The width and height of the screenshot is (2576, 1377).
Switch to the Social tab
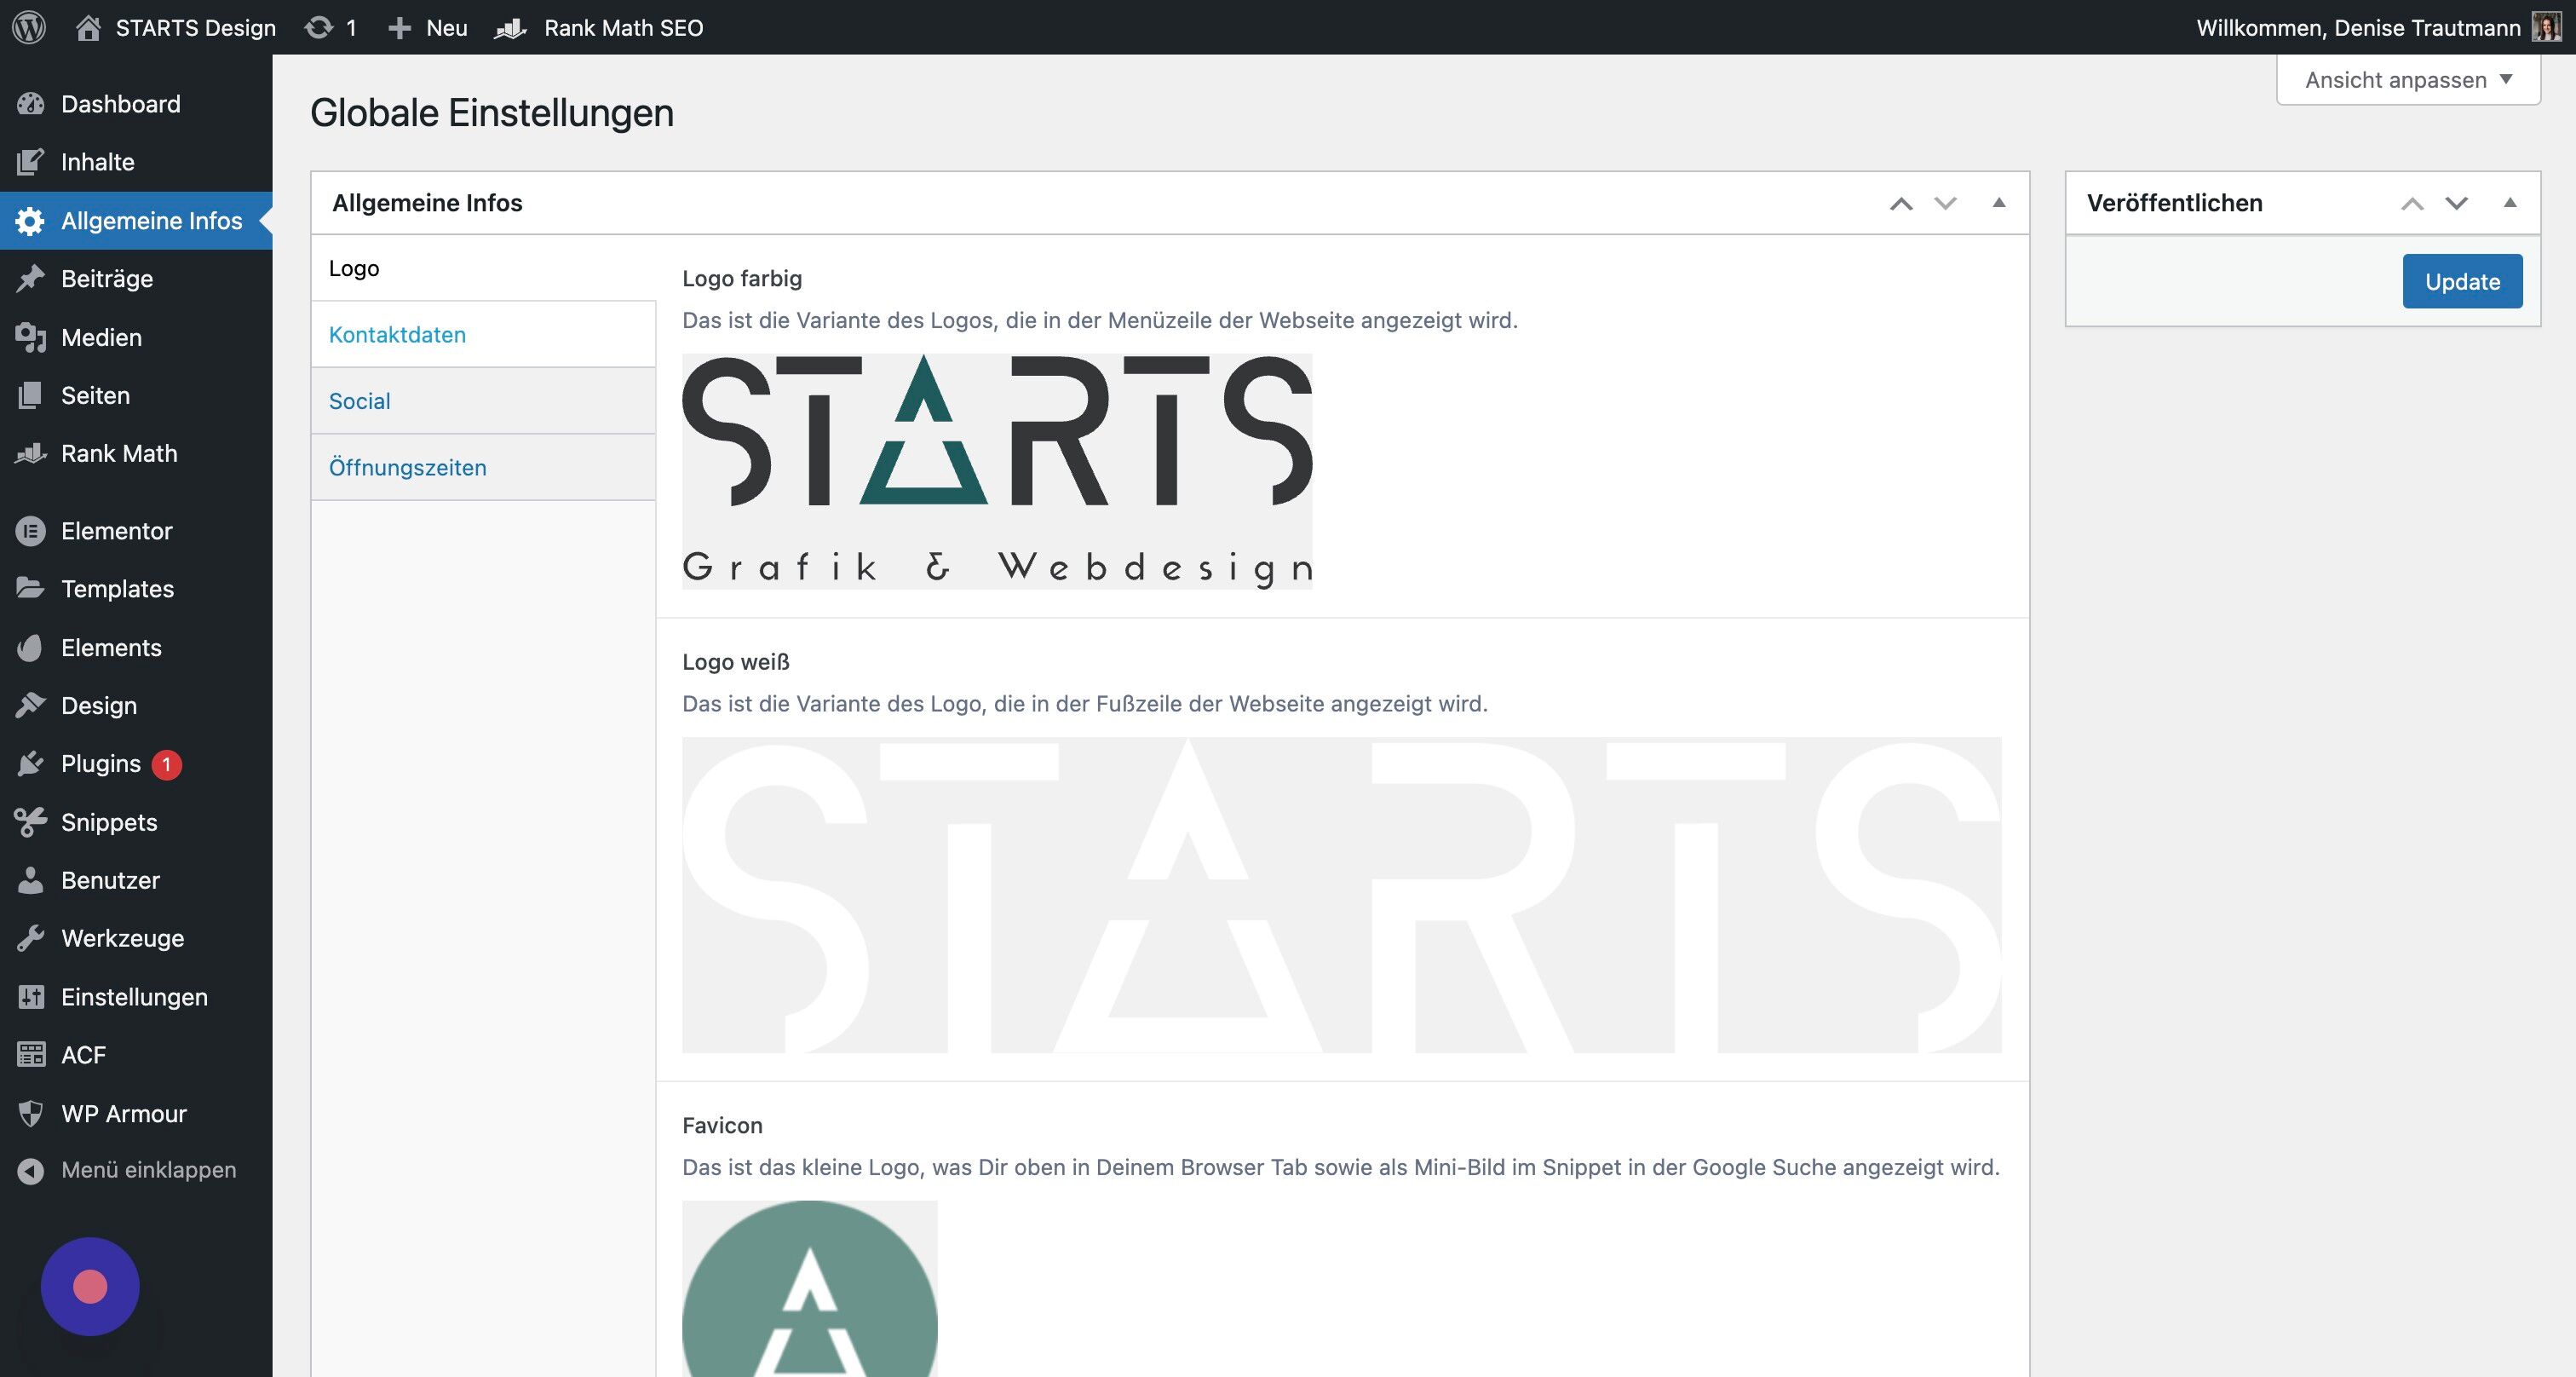[483, 401]
